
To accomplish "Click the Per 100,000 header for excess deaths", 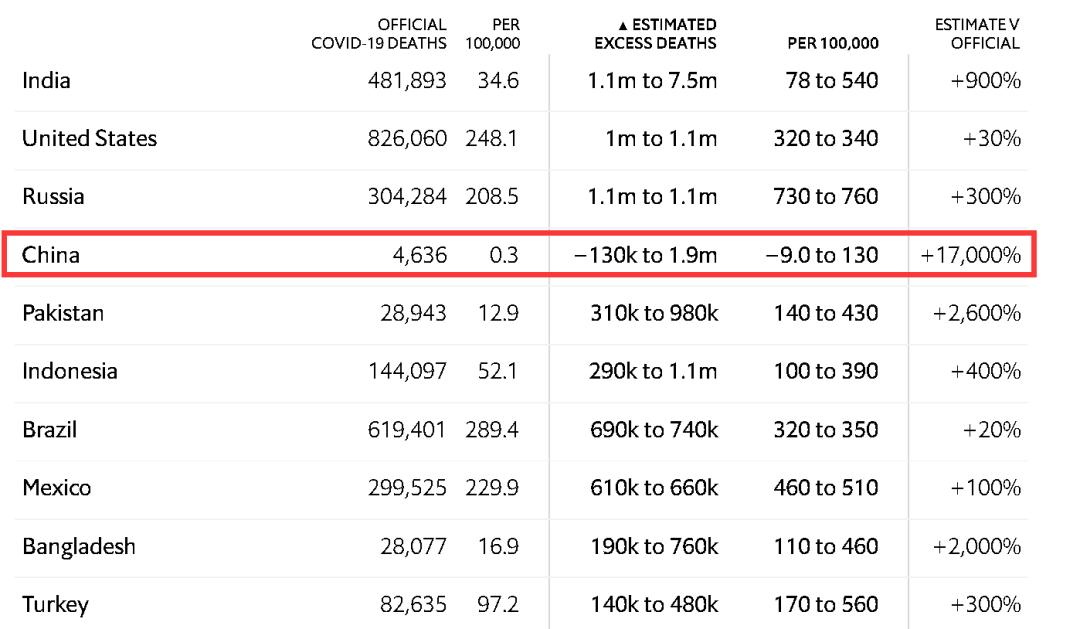I will coord(833,43).
